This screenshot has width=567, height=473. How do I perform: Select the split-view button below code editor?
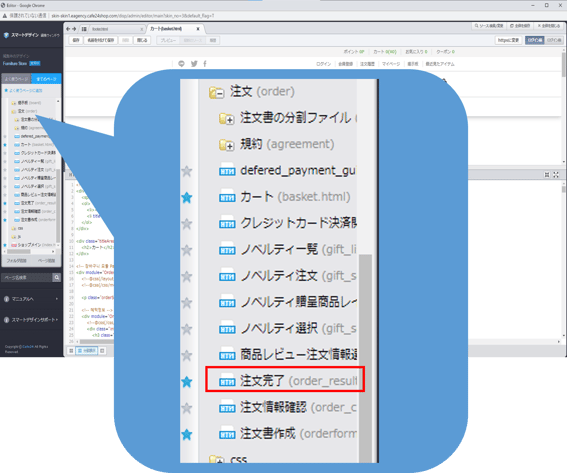pos(87,351)
